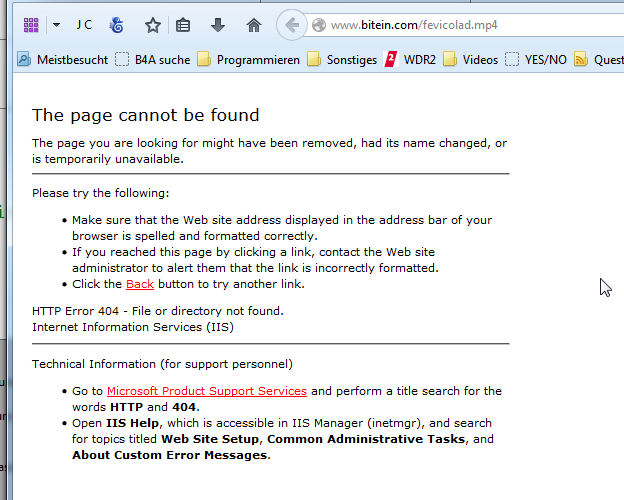The image size is (624, 500).
Task: Expand the Videos bookmarks folder
Action: tap(470, 60)
